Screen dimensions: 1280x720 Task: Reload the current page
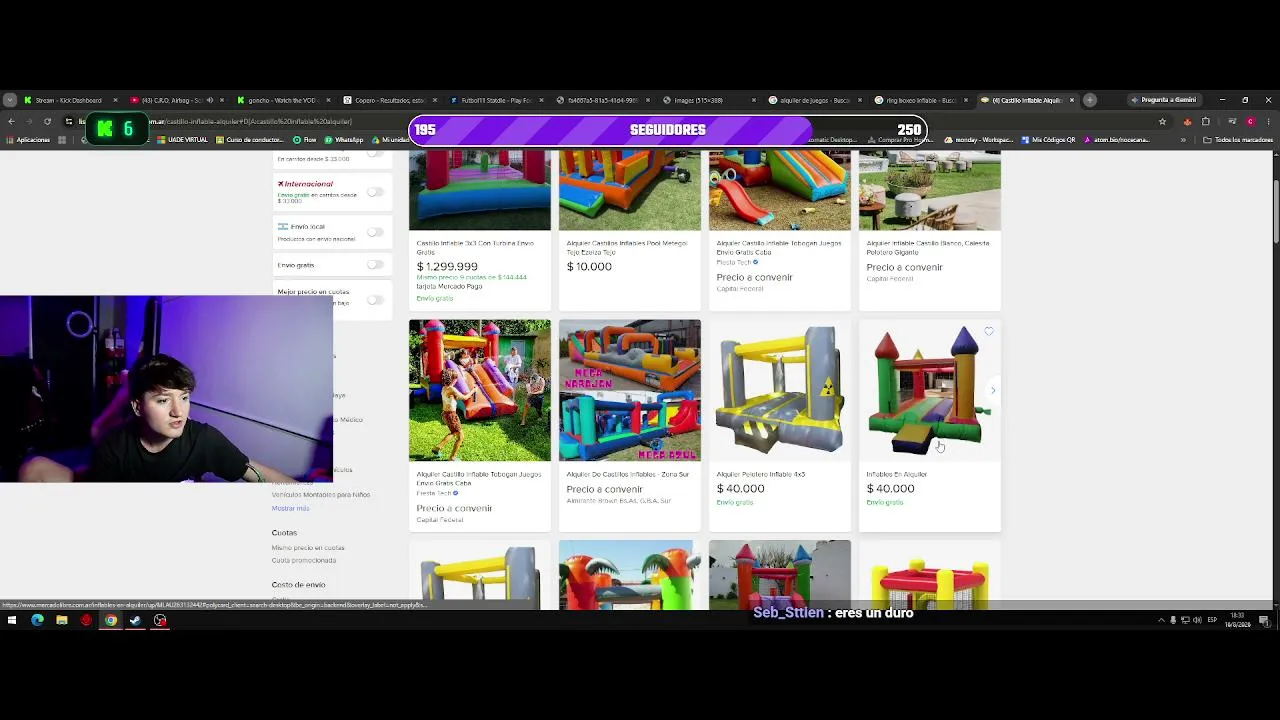click(x=47, y=121)
